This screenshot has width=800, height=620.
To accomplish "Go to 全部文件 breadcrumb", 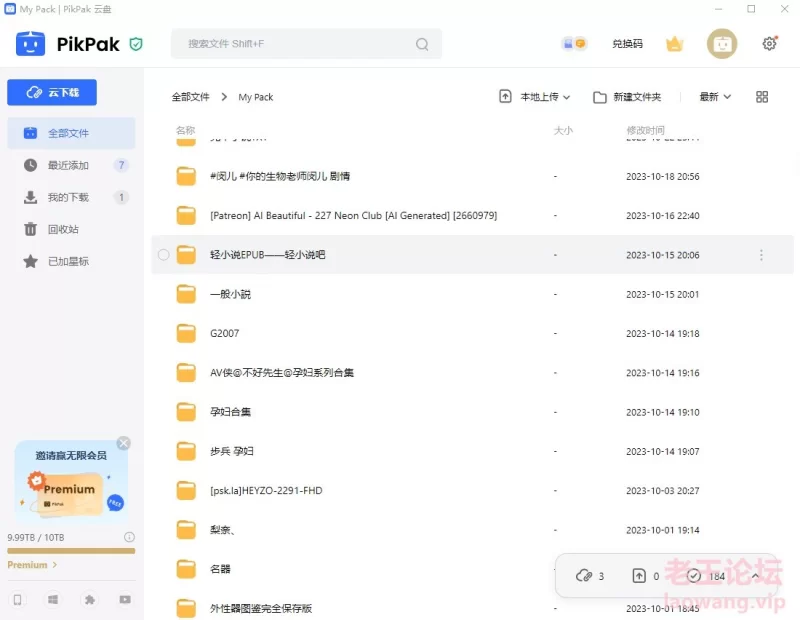I will click(190, 97).
